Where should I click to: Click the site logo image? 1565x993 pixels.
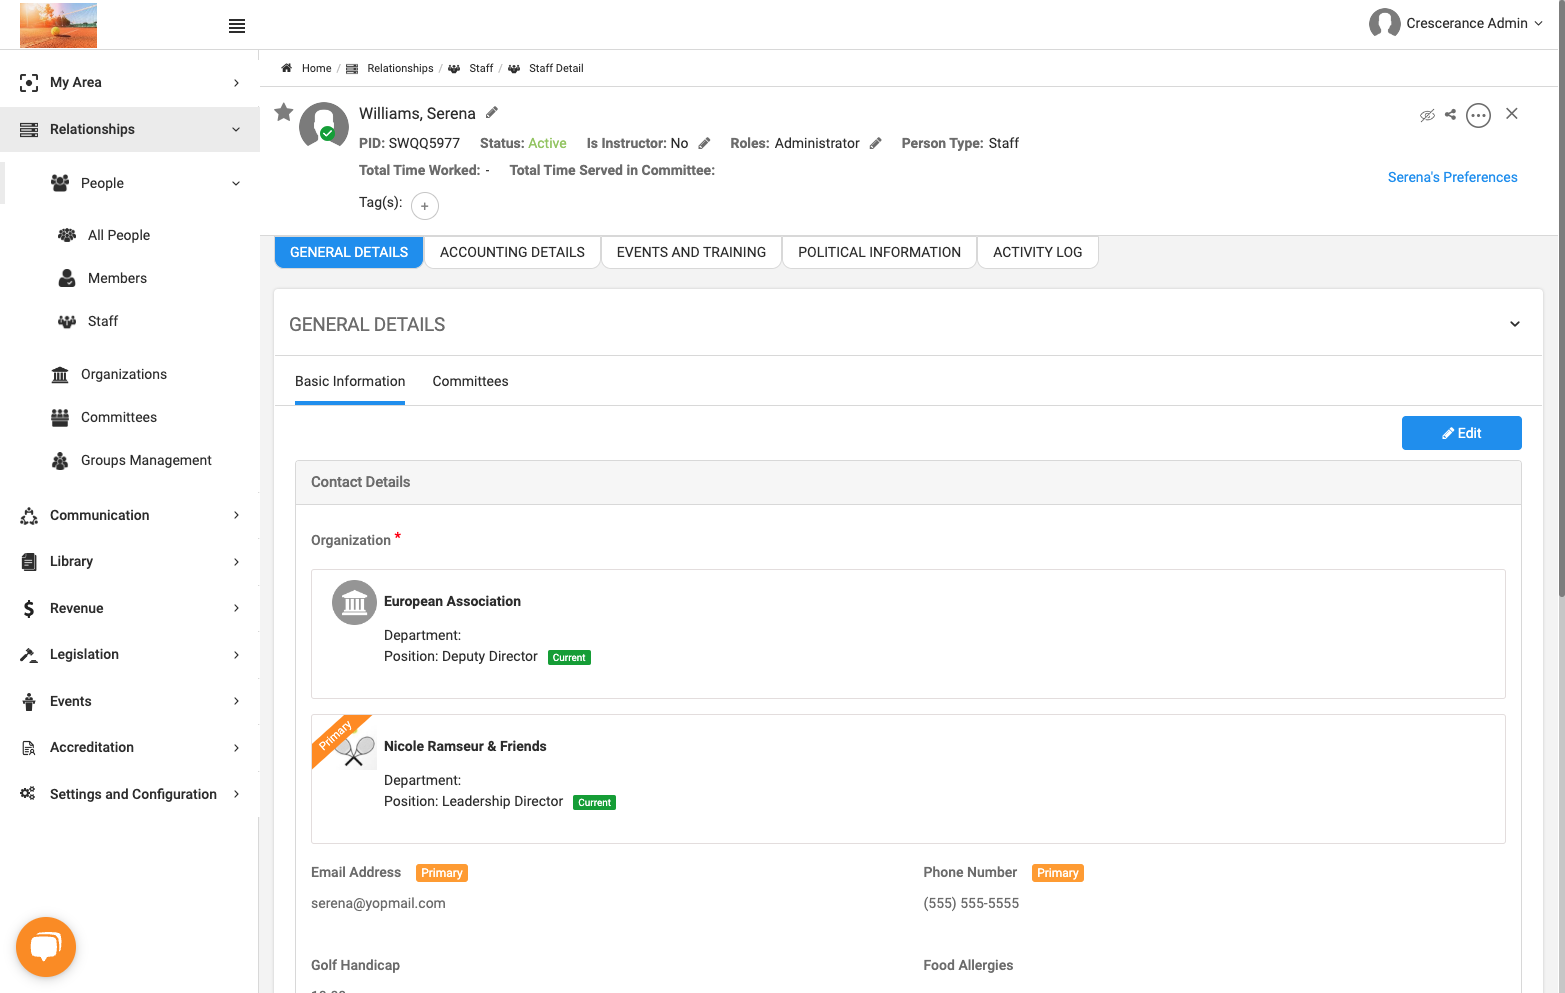58,25
